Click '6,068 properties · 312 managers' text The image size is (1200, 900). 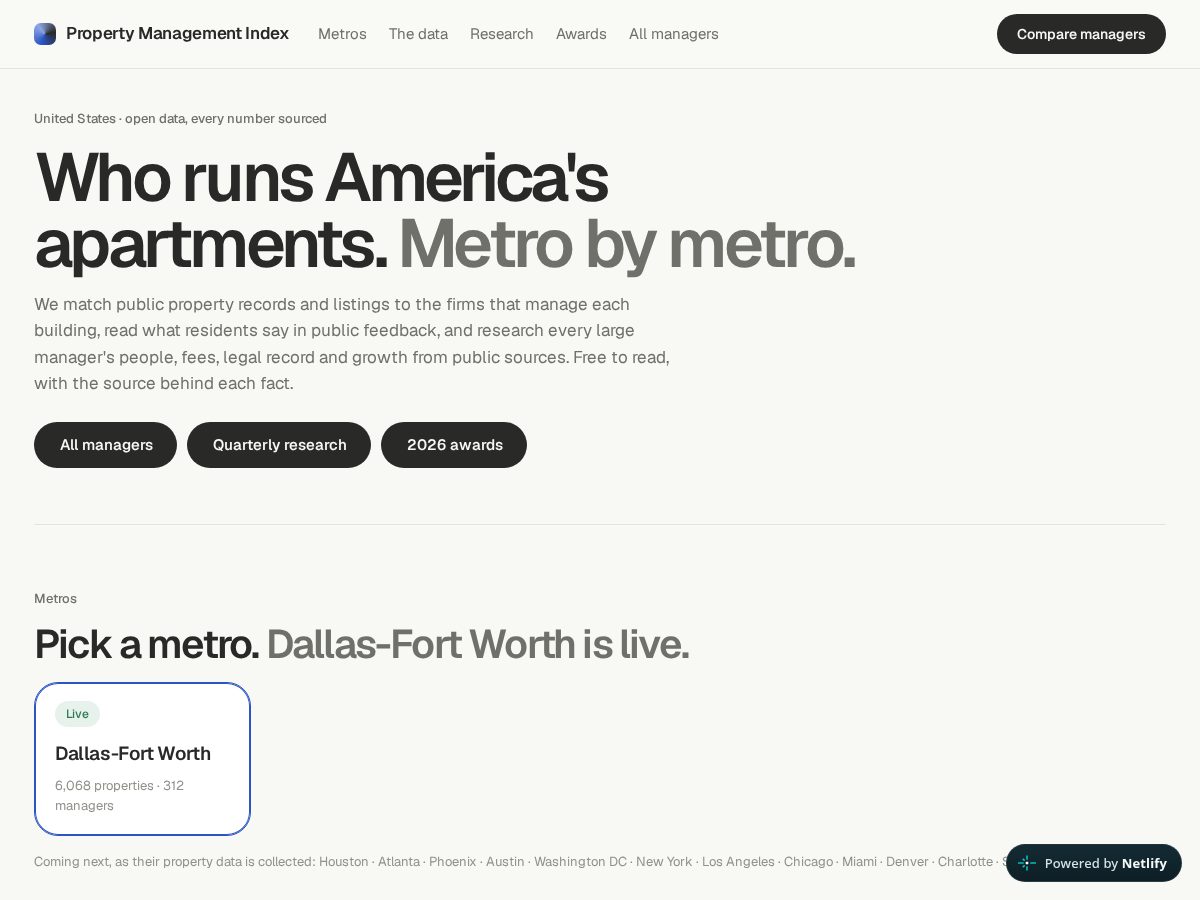(120, 796)
